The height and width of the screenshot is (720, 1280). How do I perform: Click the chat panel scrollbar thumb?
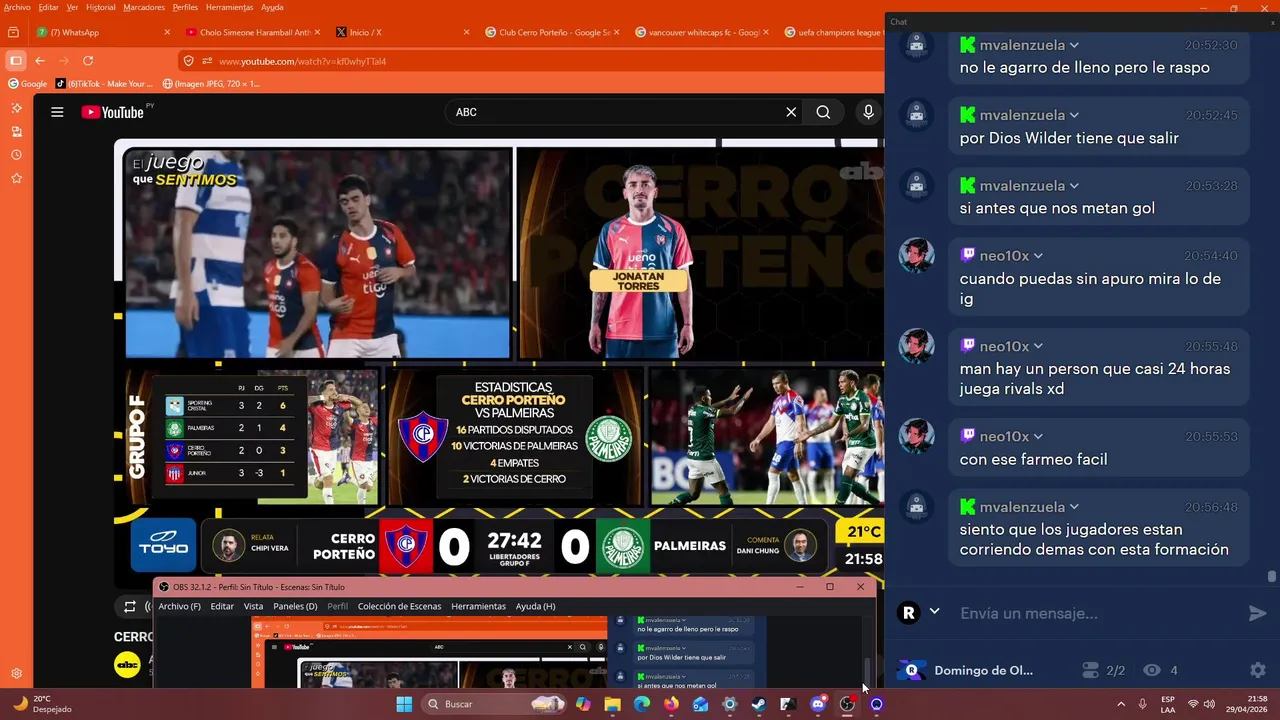pos(1271,576)
